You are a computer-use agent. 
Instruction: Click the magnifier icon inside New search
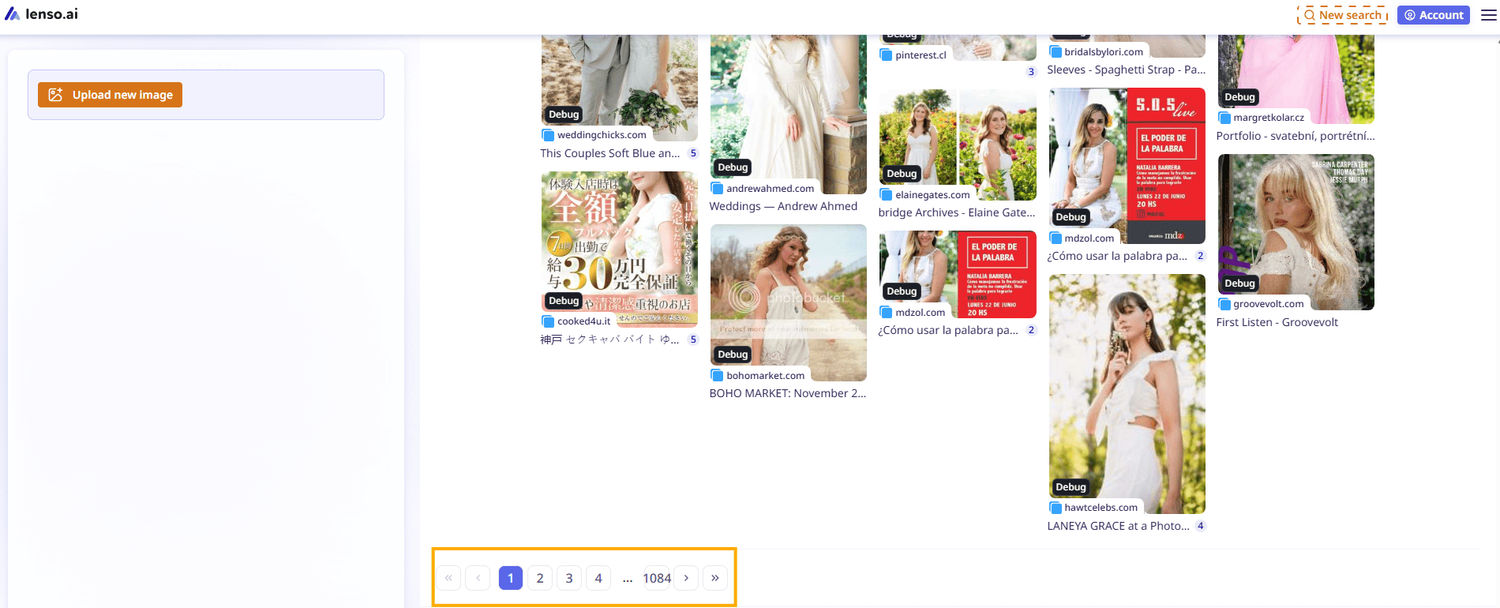(1310, 14)
